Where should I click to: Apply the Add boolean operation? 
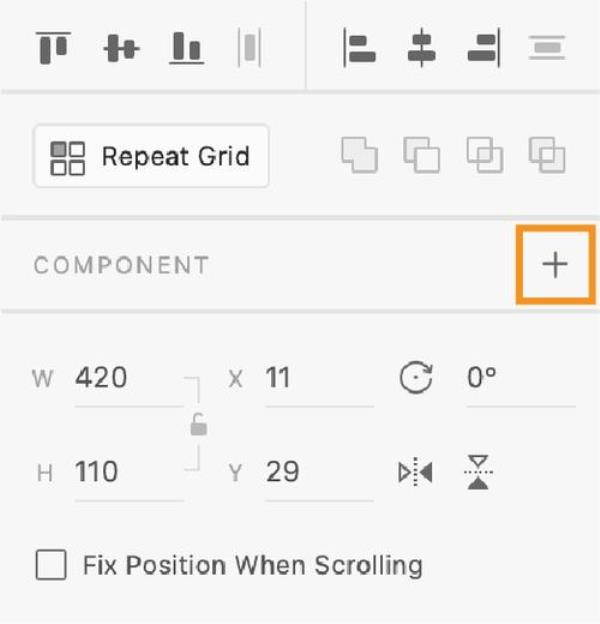click(360, 155)
